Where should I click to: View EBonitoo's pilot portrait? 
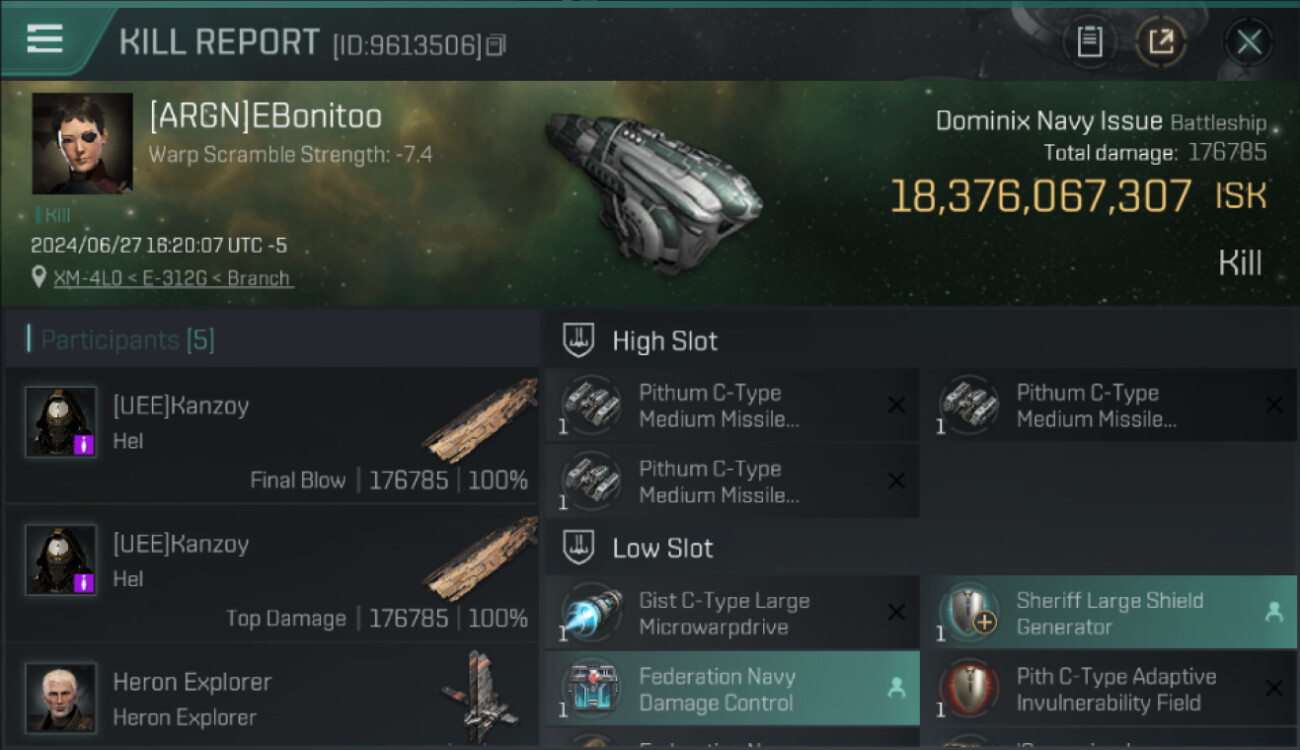(x=82, y=143)
